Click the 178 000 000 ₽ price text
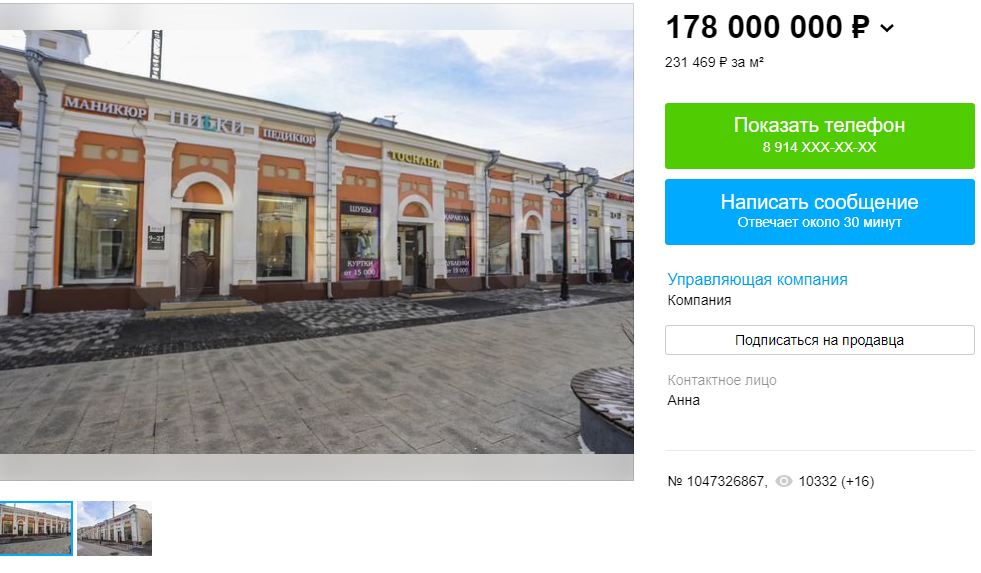This screenshot has height=573, width=981. 768,28
